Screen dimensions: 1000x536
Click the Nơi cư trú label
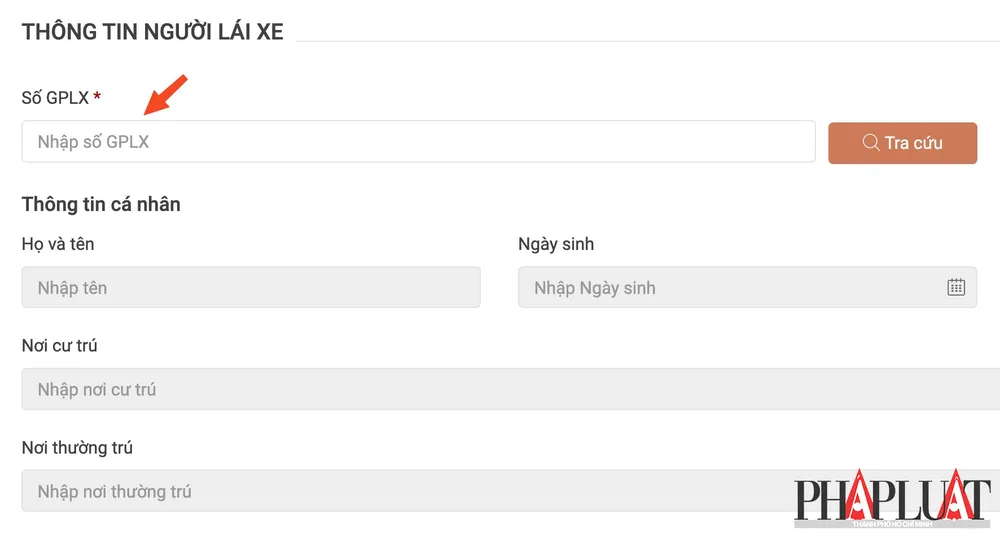(x=60, y=345)
